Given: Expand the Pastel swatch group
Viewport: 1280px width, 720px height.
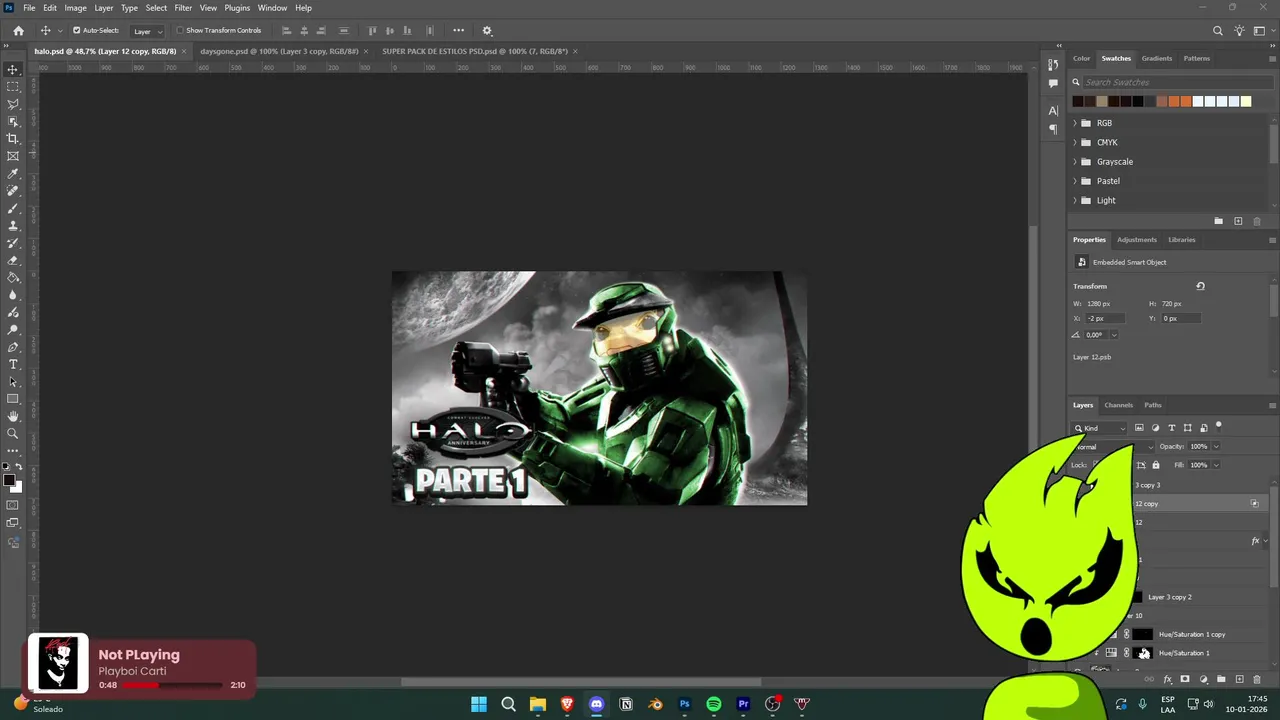Looking at the screenshot, I should click(1075, 181).
